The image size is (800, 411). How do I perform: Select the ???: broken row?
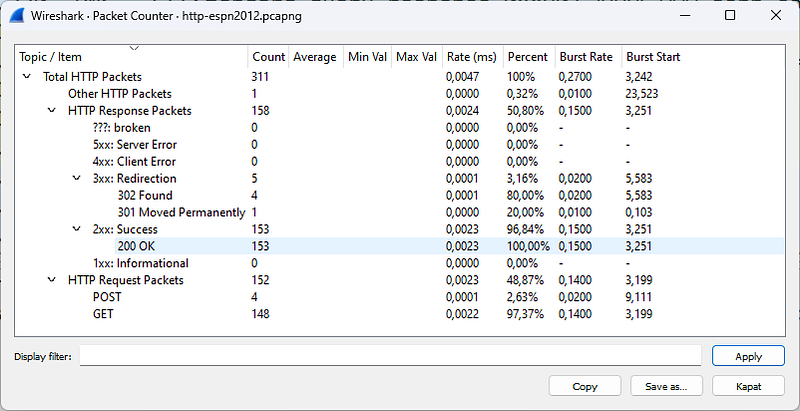tap(399, 127)
